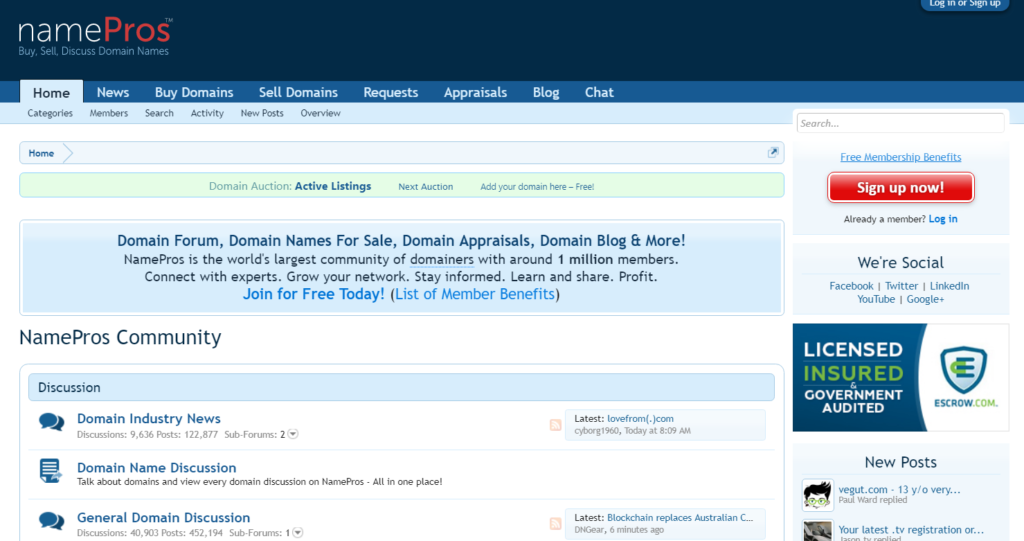Click the Discussion category header

click(401, 387)
